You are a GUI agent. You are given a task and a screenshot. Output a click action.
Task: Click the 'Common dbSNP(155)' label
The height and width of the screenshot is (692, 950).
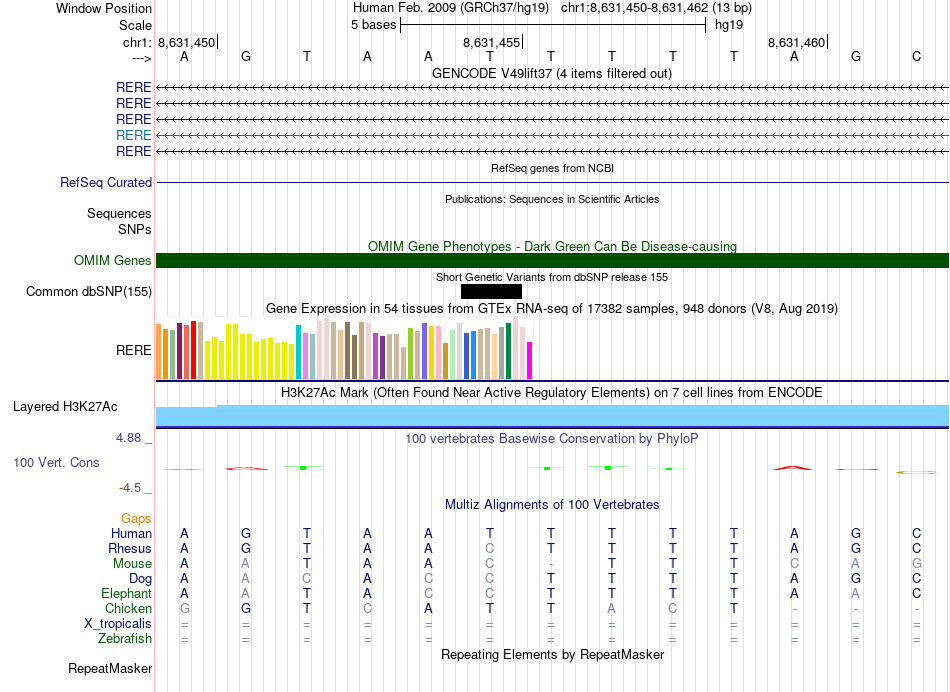pos(89,291)
